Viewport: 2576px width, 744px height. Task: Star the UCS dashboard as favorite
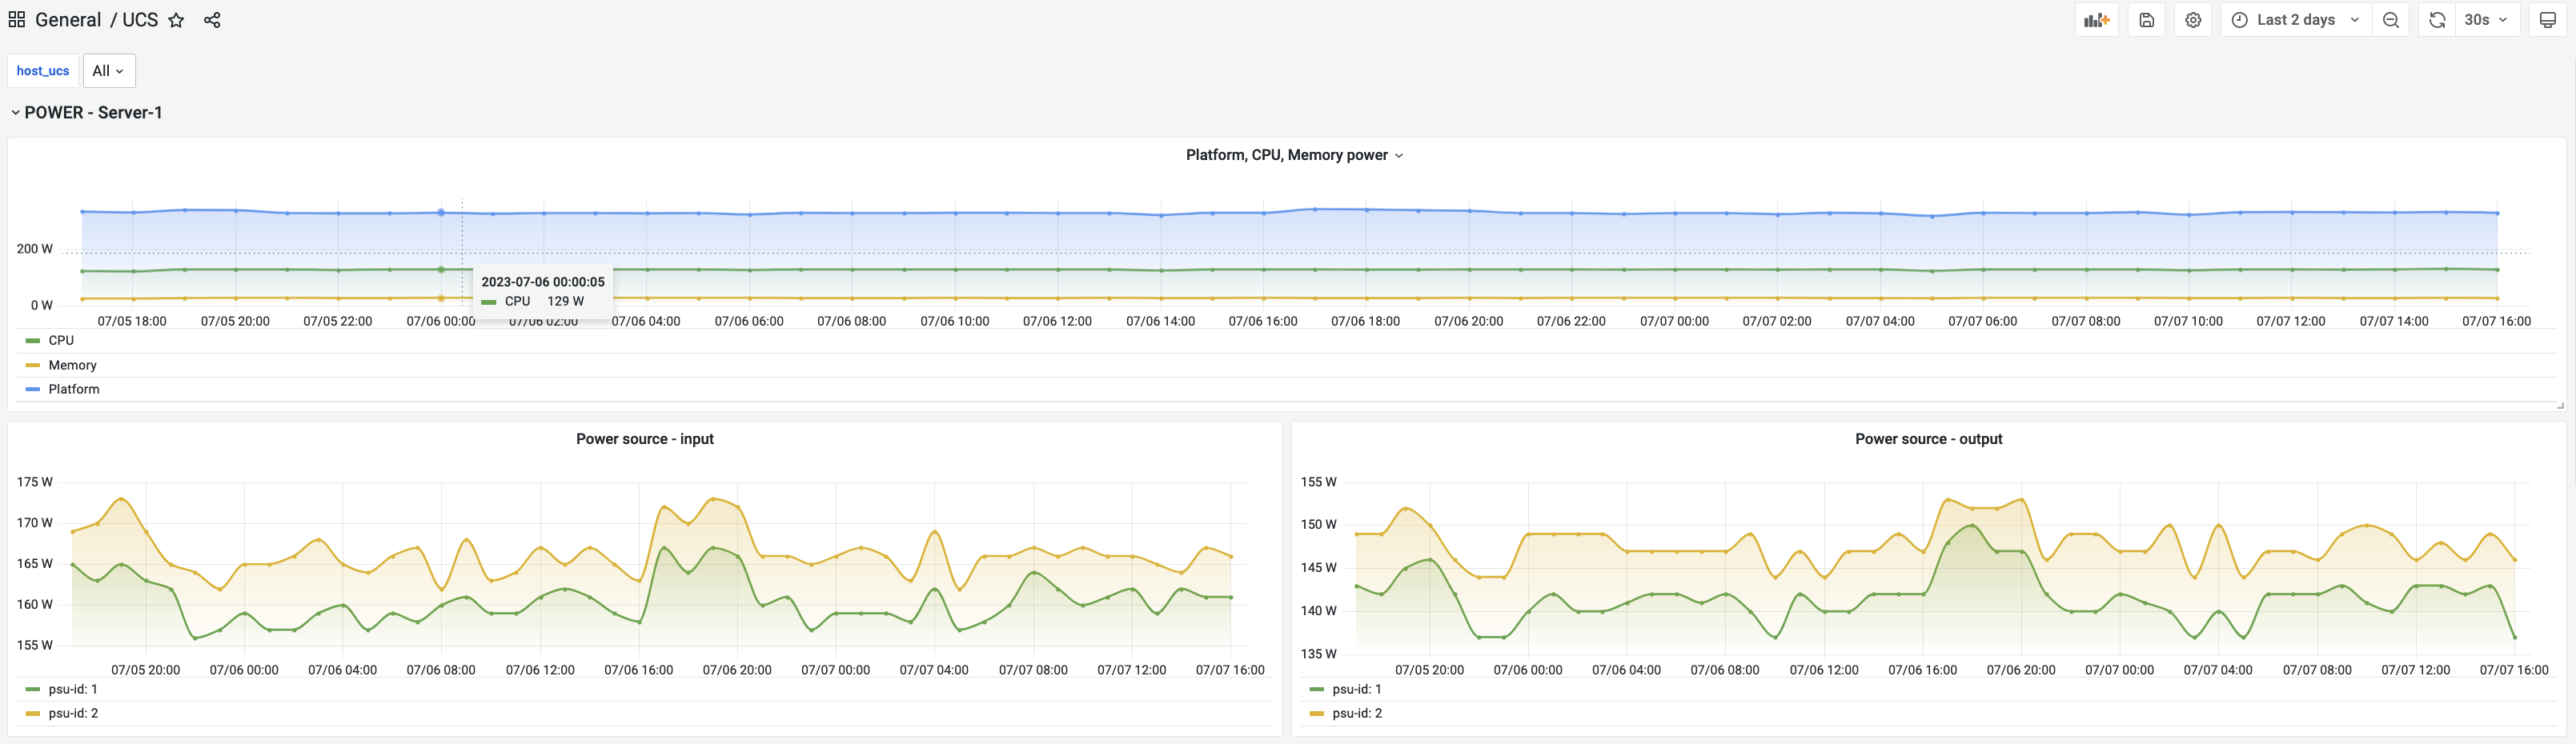click(176, 20)
